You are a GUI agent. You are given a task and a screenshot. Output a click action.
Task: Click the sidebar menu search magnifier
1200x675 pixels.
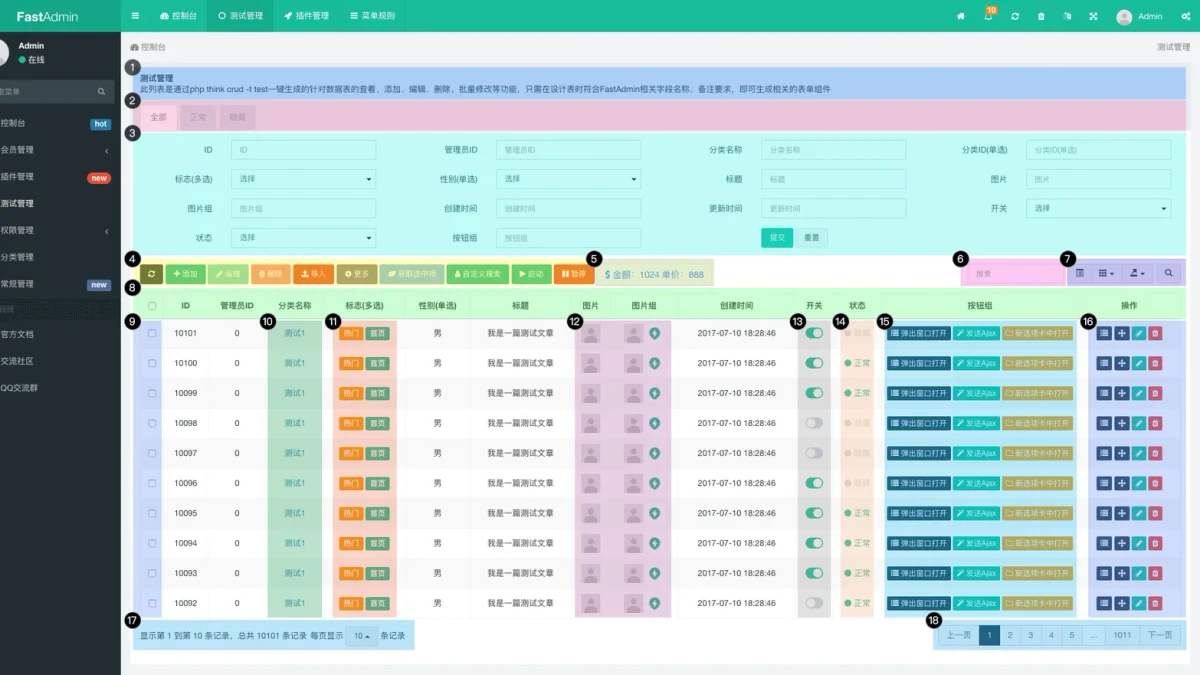101,91
